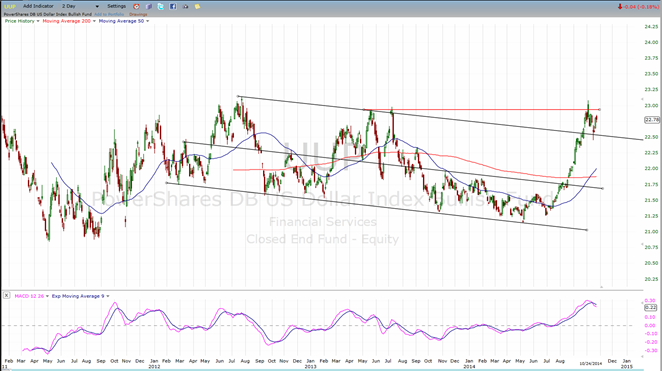Click the Moving Average 200 label
The width and height of the screenshot is (662, 371).
tap(66, 21)
